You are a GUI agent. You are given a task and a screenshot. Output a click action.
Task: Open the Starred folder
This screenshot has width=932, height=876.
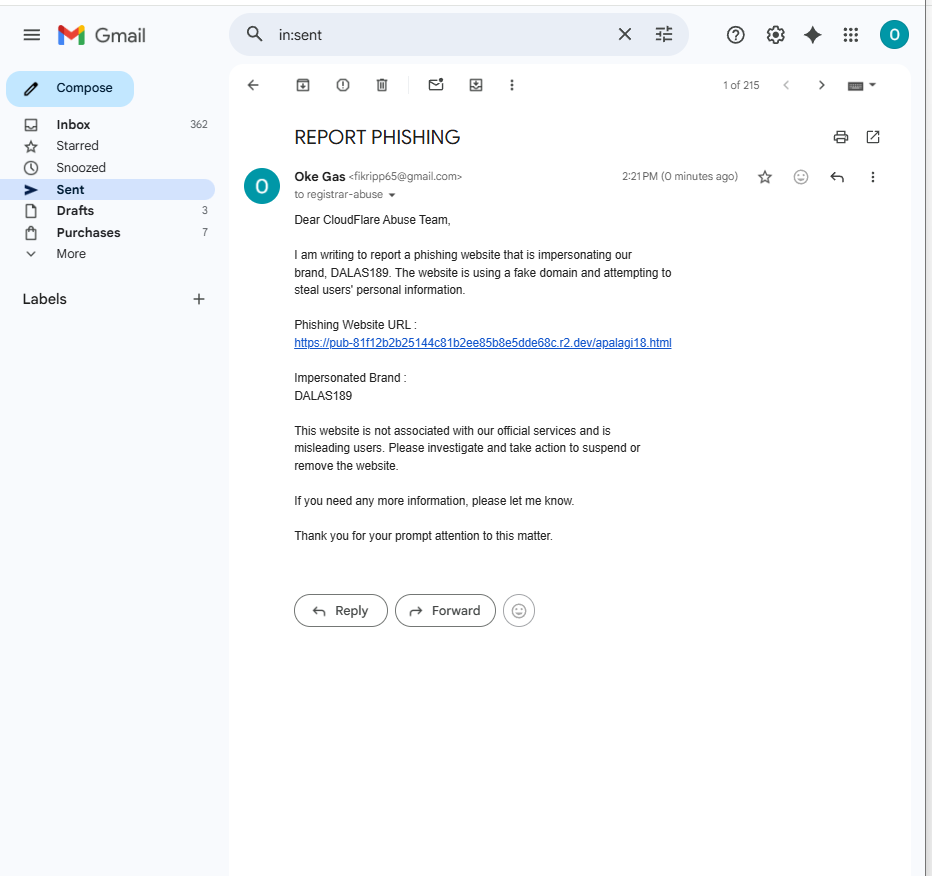[x=108, y=146]
